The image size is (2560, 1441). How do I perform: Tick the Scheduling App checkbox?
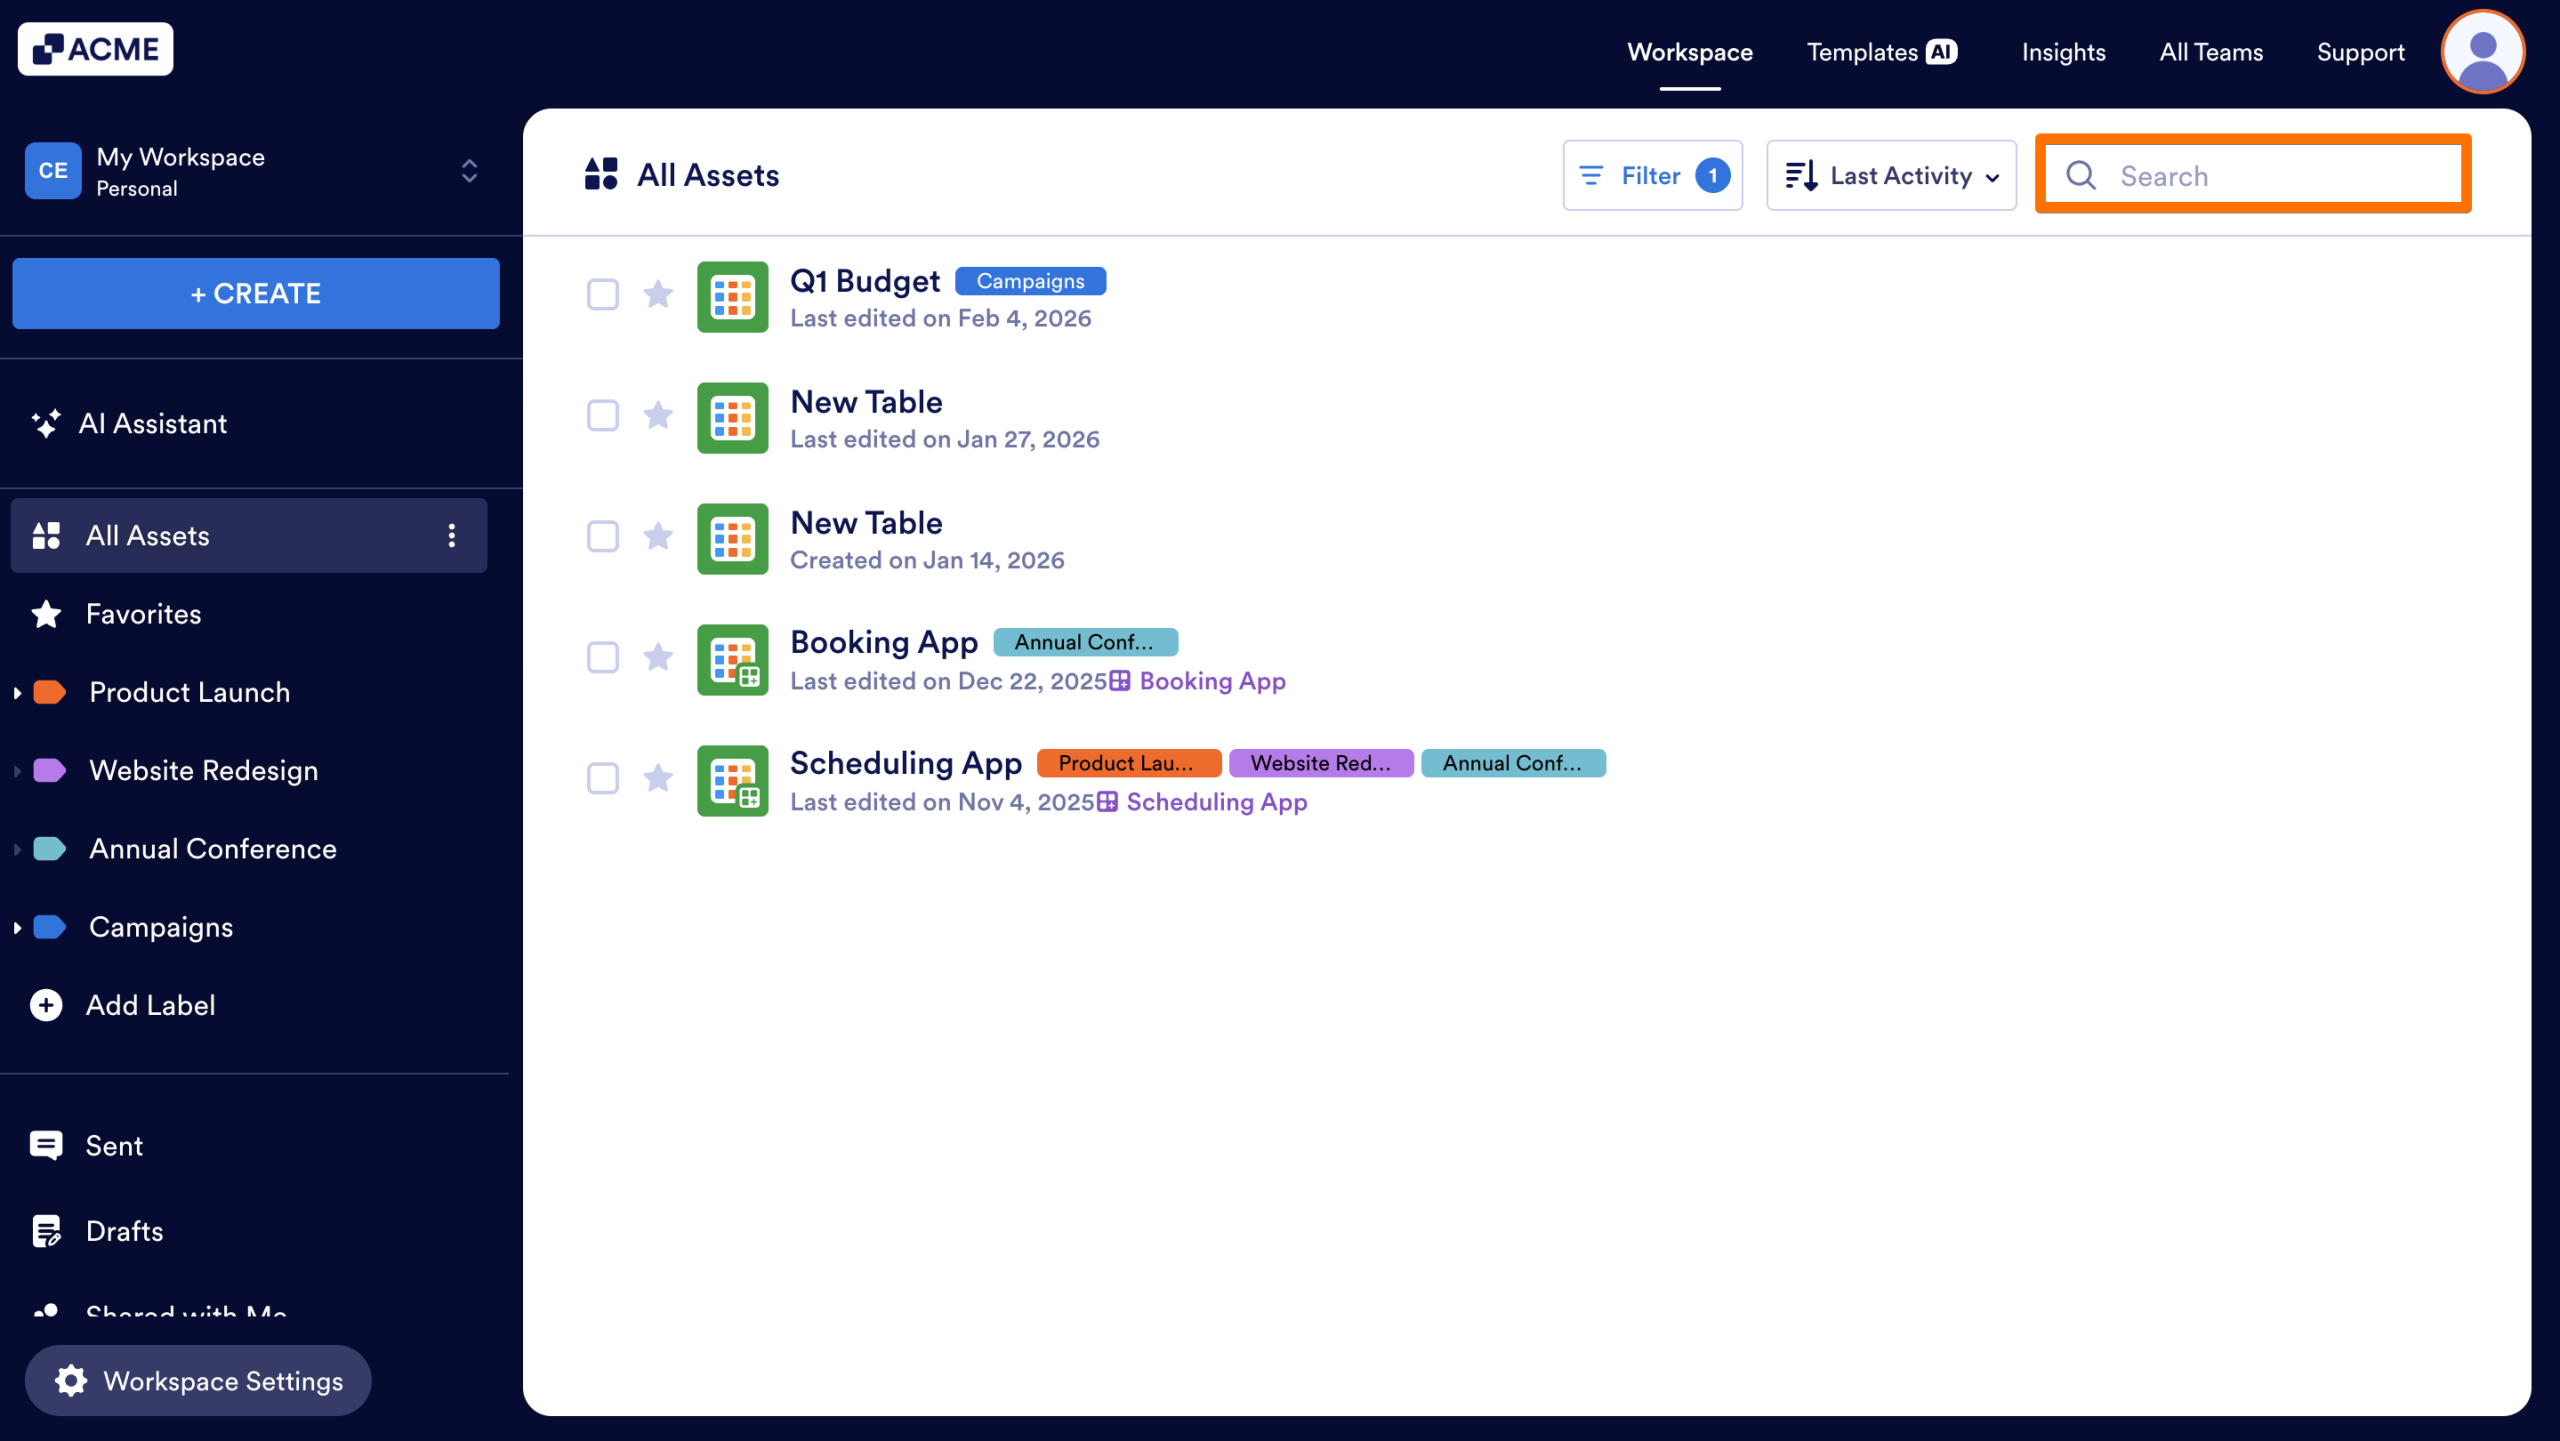(602, 778)
